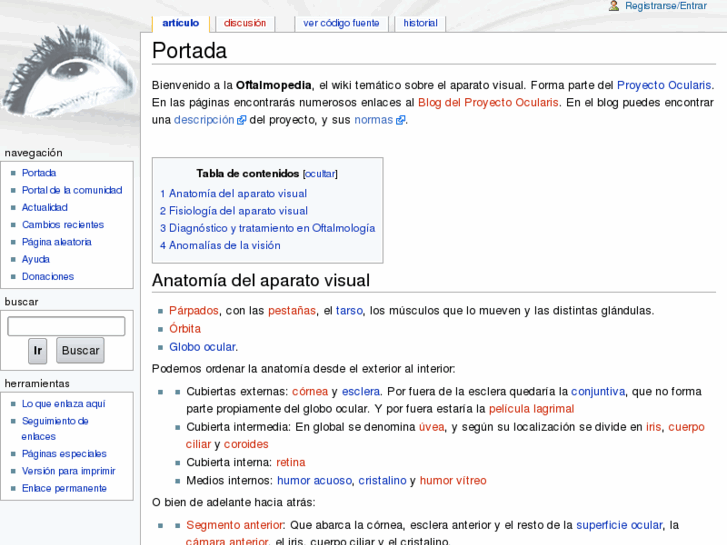The height and width of the screenshot is (545, 727).
Task: Open the esclera link
Action: [361, 392]
